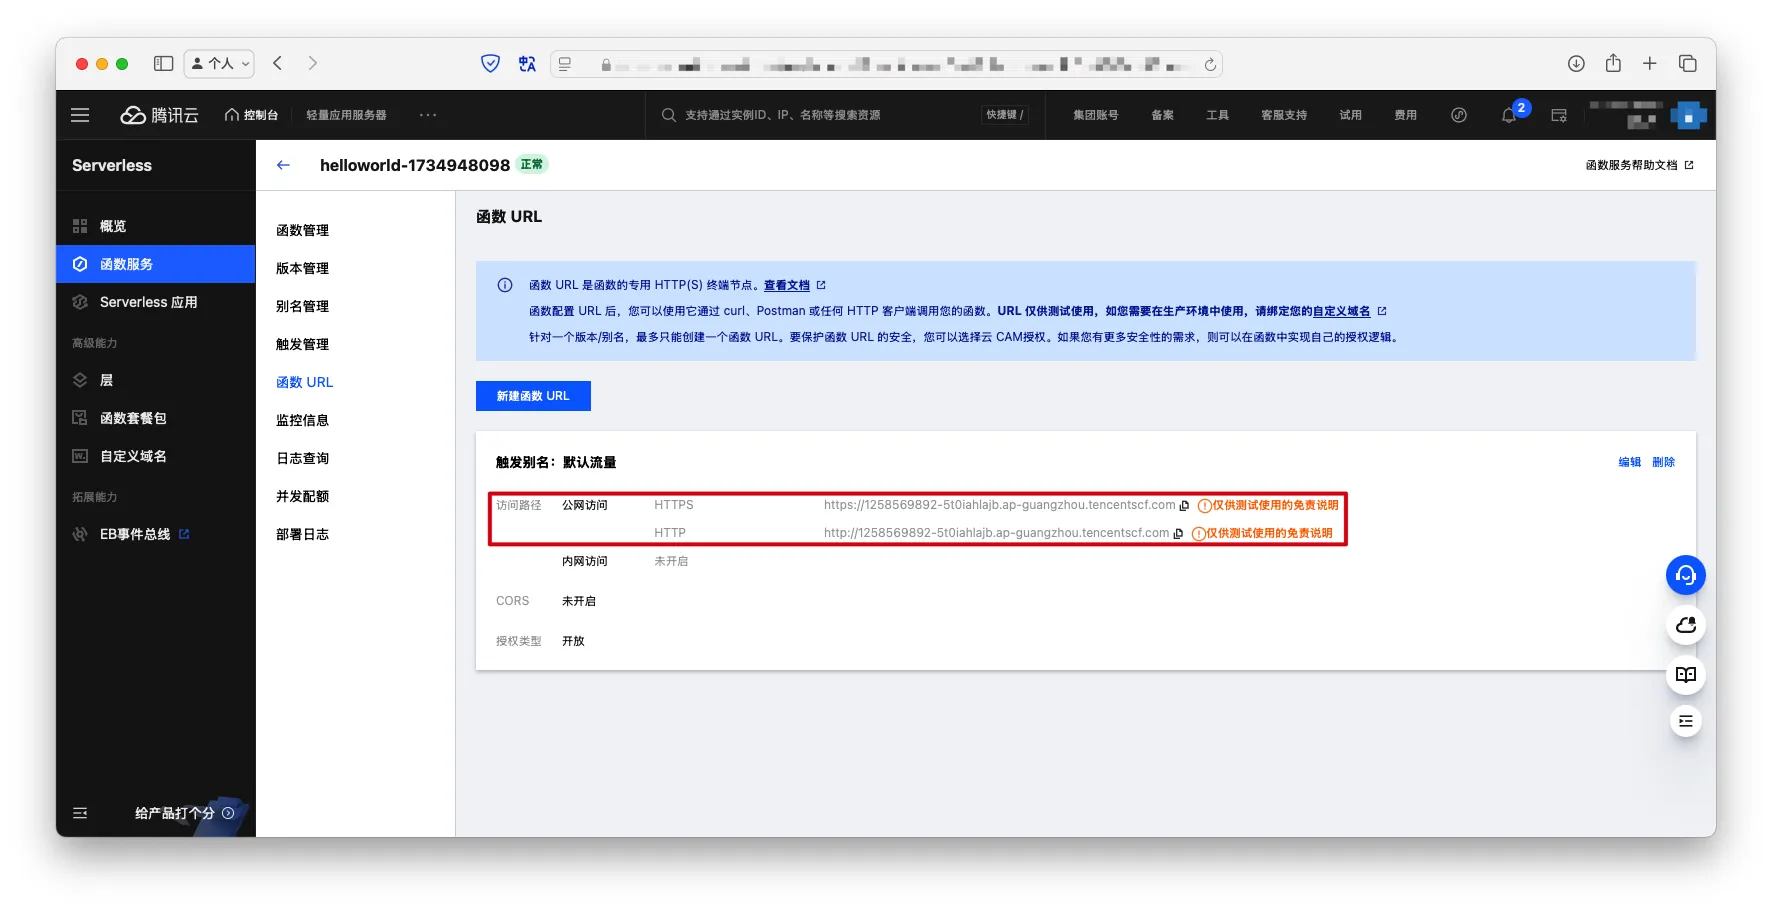The height and width of the screenshot is (911, 1772).
Task: Open the hamburger menu next to Tencent Cloud logo
Action: (80, 115)
